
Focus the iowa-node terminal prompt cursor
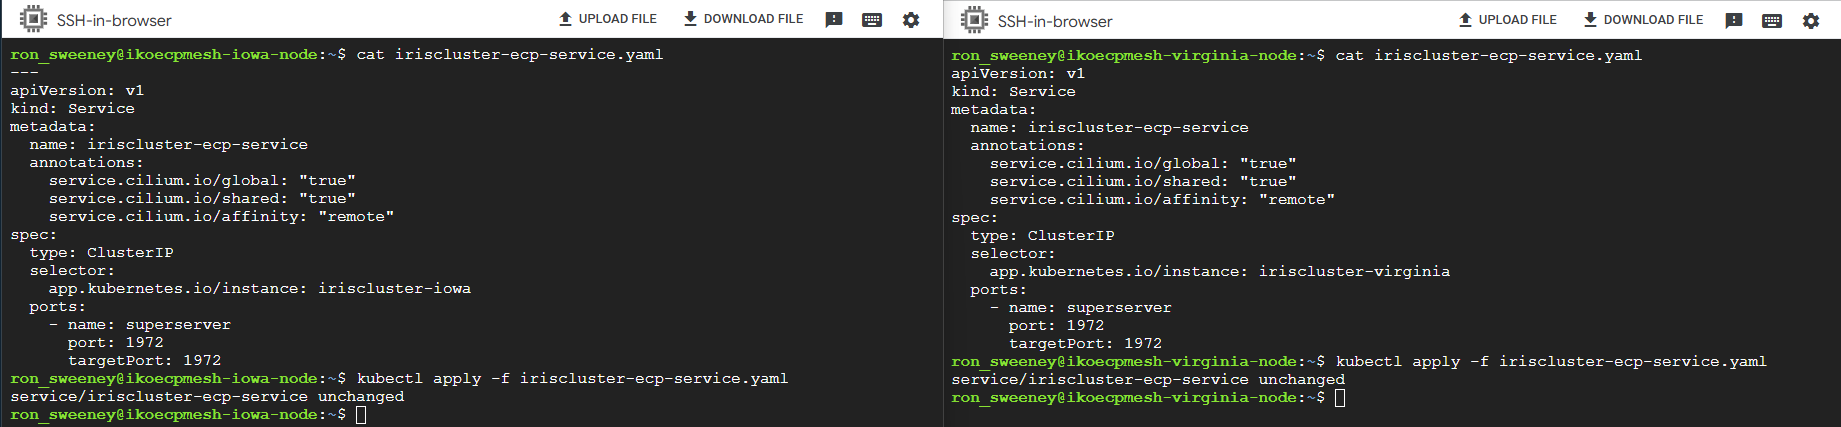click(361, 414)
